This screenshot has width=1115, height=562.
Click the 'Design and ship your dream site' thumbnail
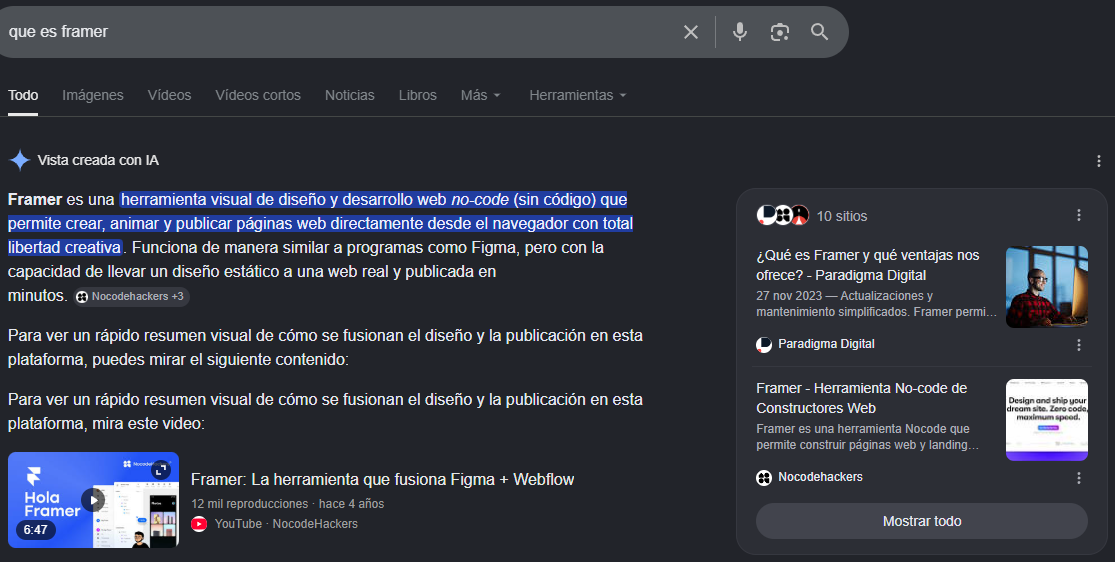(x=1047, y=420)
